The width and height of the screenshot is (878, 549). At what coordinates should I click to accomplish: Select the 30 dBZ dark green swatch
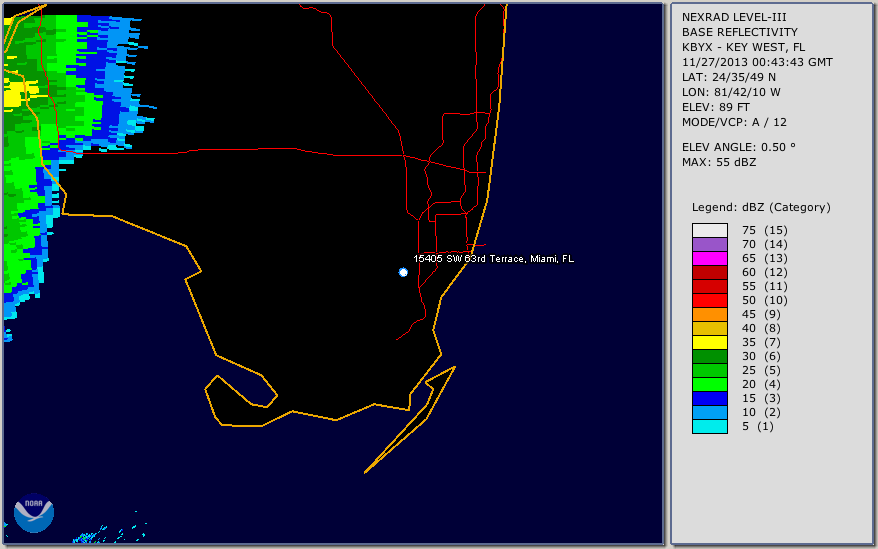tap(709, 356)
